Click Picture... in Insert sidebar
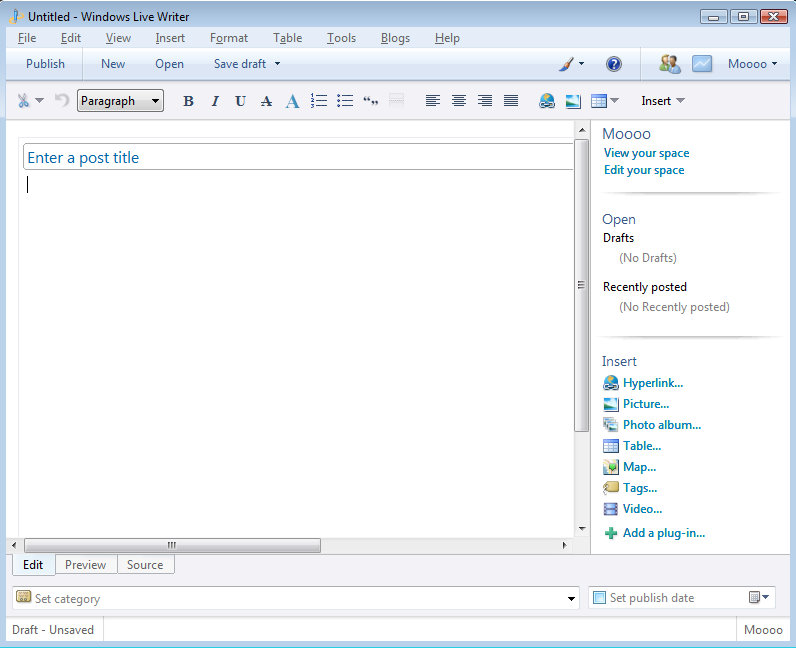Viewport: 796px width, 648px height. 646,404
